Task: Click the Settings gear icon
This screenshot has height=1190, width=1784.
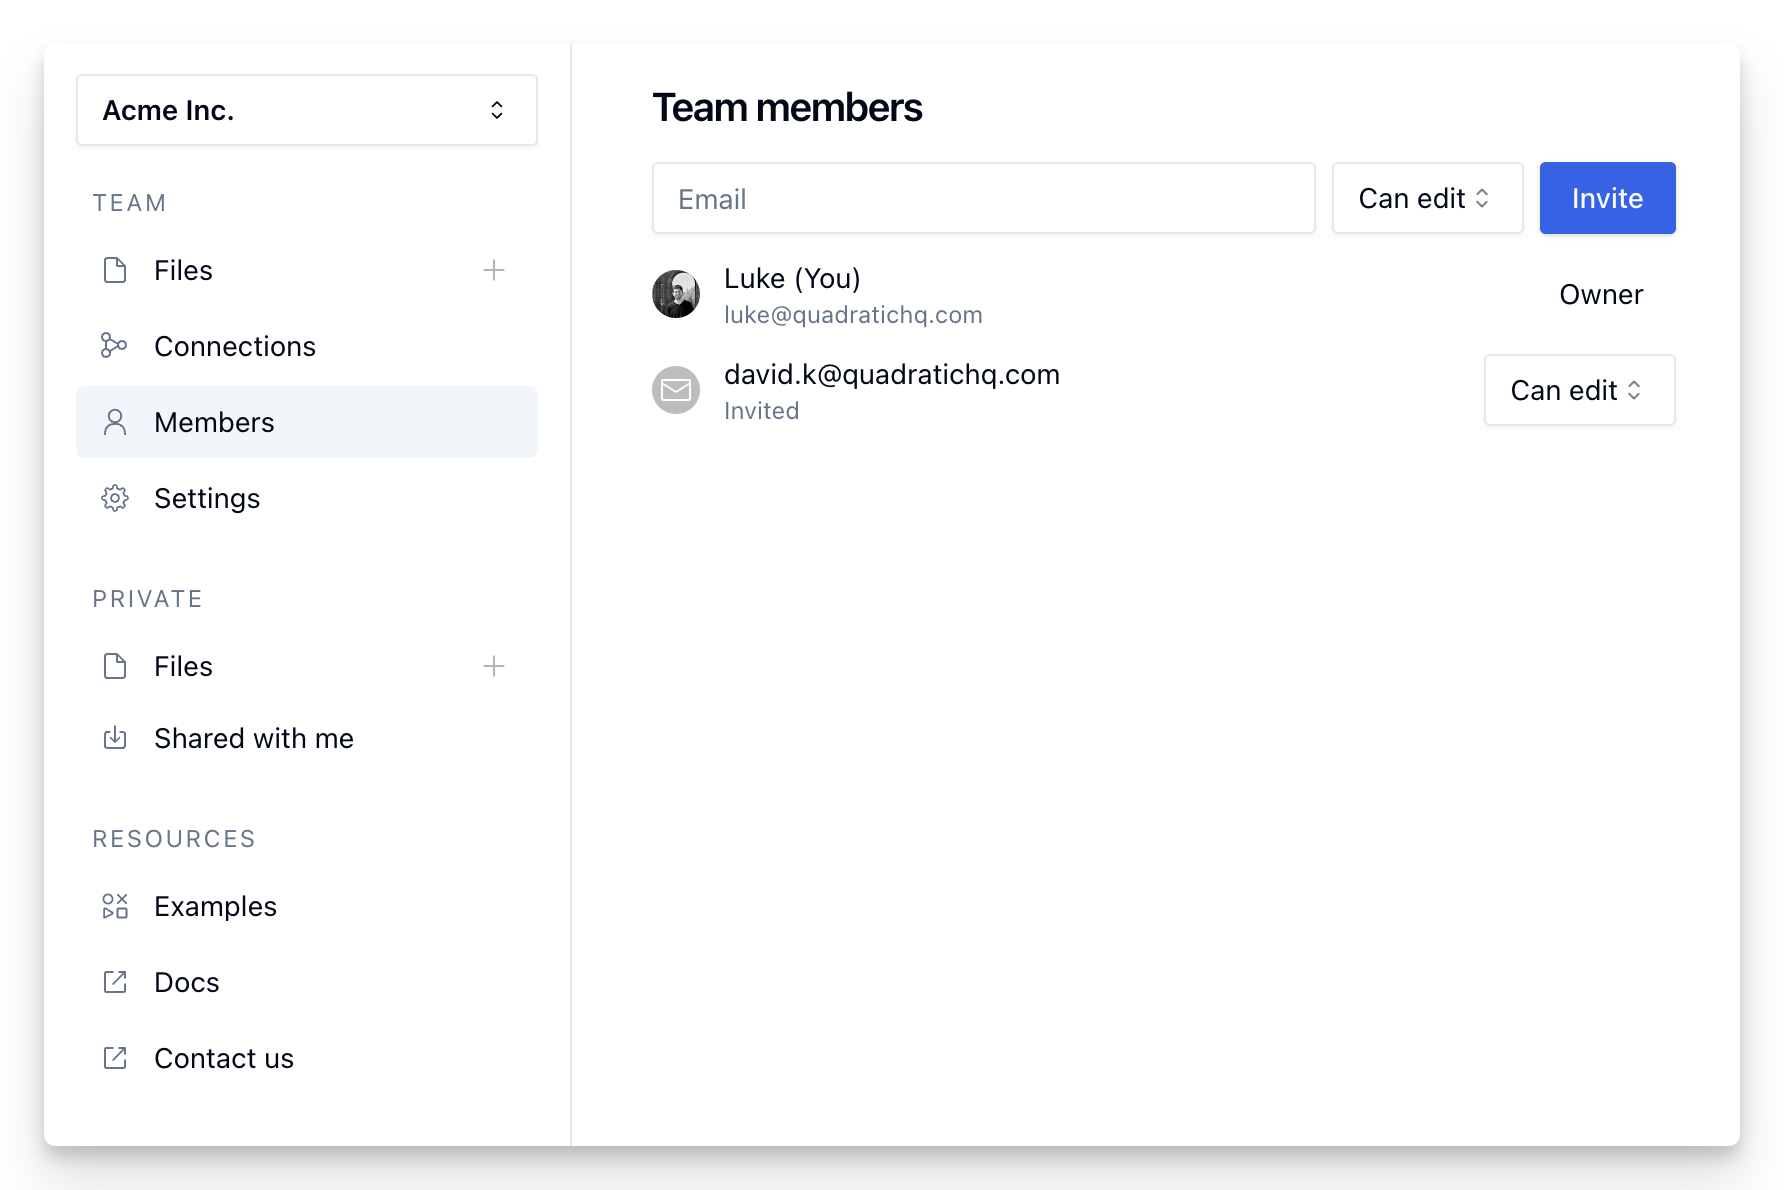Action: tap(115, 498)
